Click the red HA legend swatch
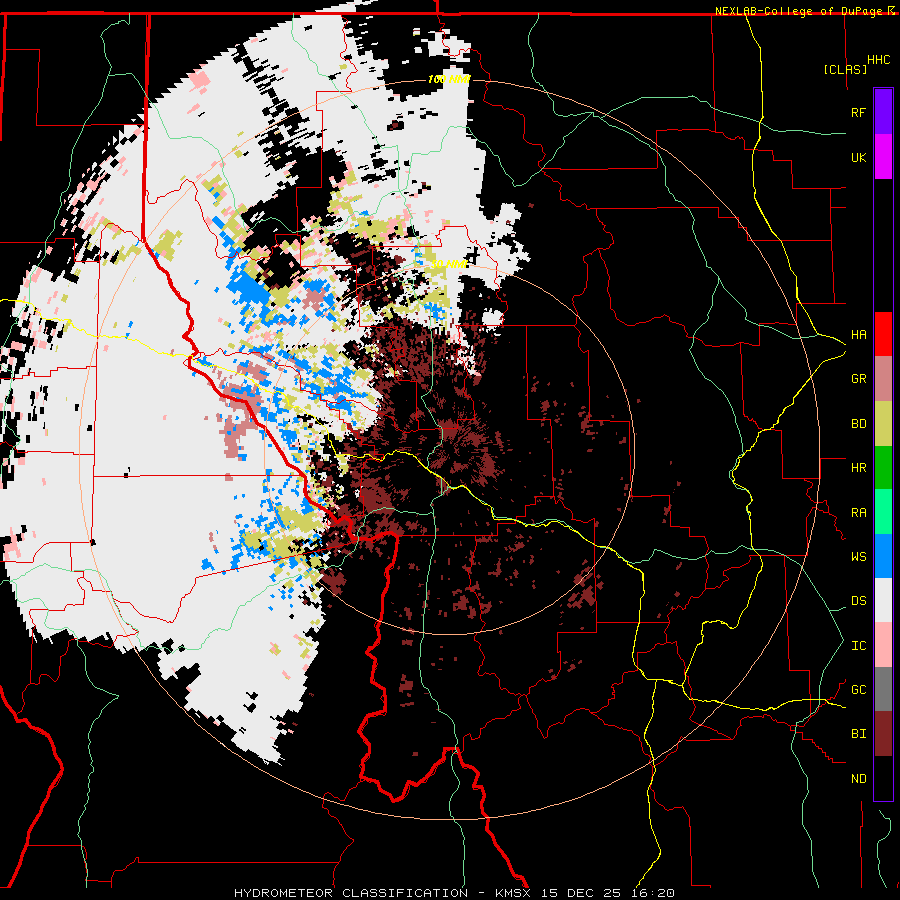Screen dimensions: 900x900 pyautogui.click(x=883, y=334)
